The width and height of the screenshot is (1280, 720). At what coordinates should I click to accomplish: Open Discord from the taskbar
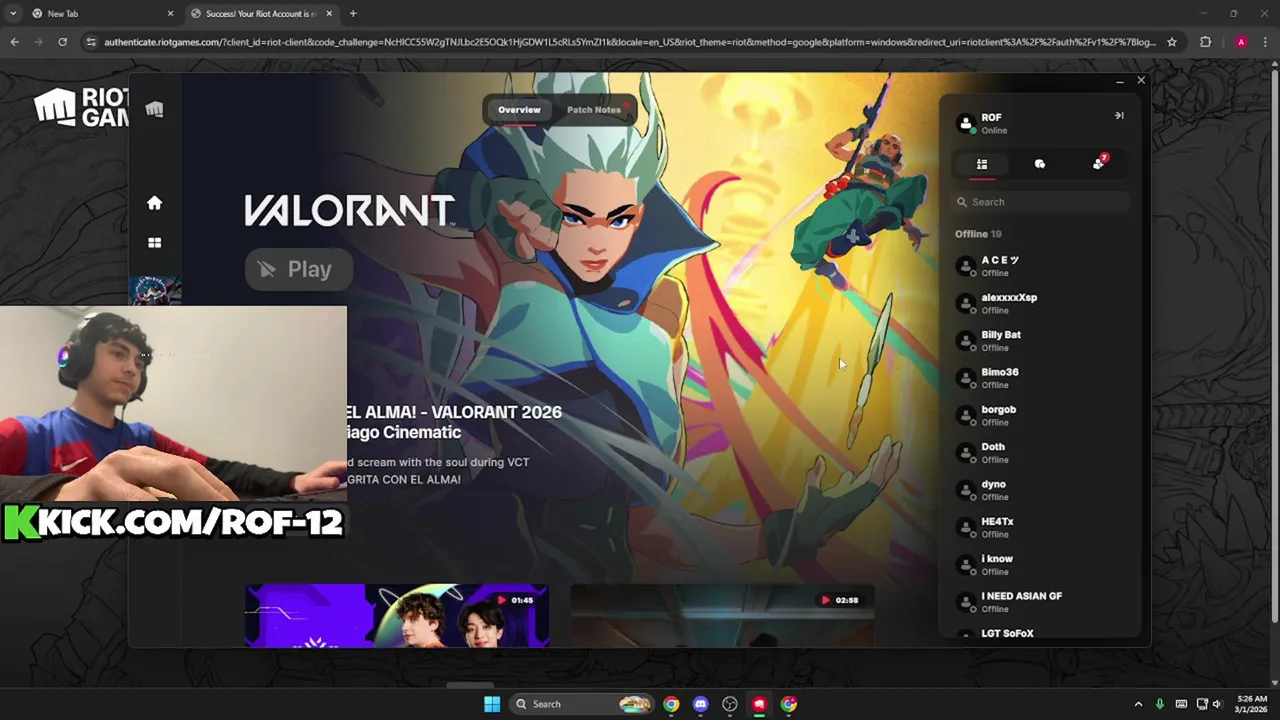coord(700,704)
